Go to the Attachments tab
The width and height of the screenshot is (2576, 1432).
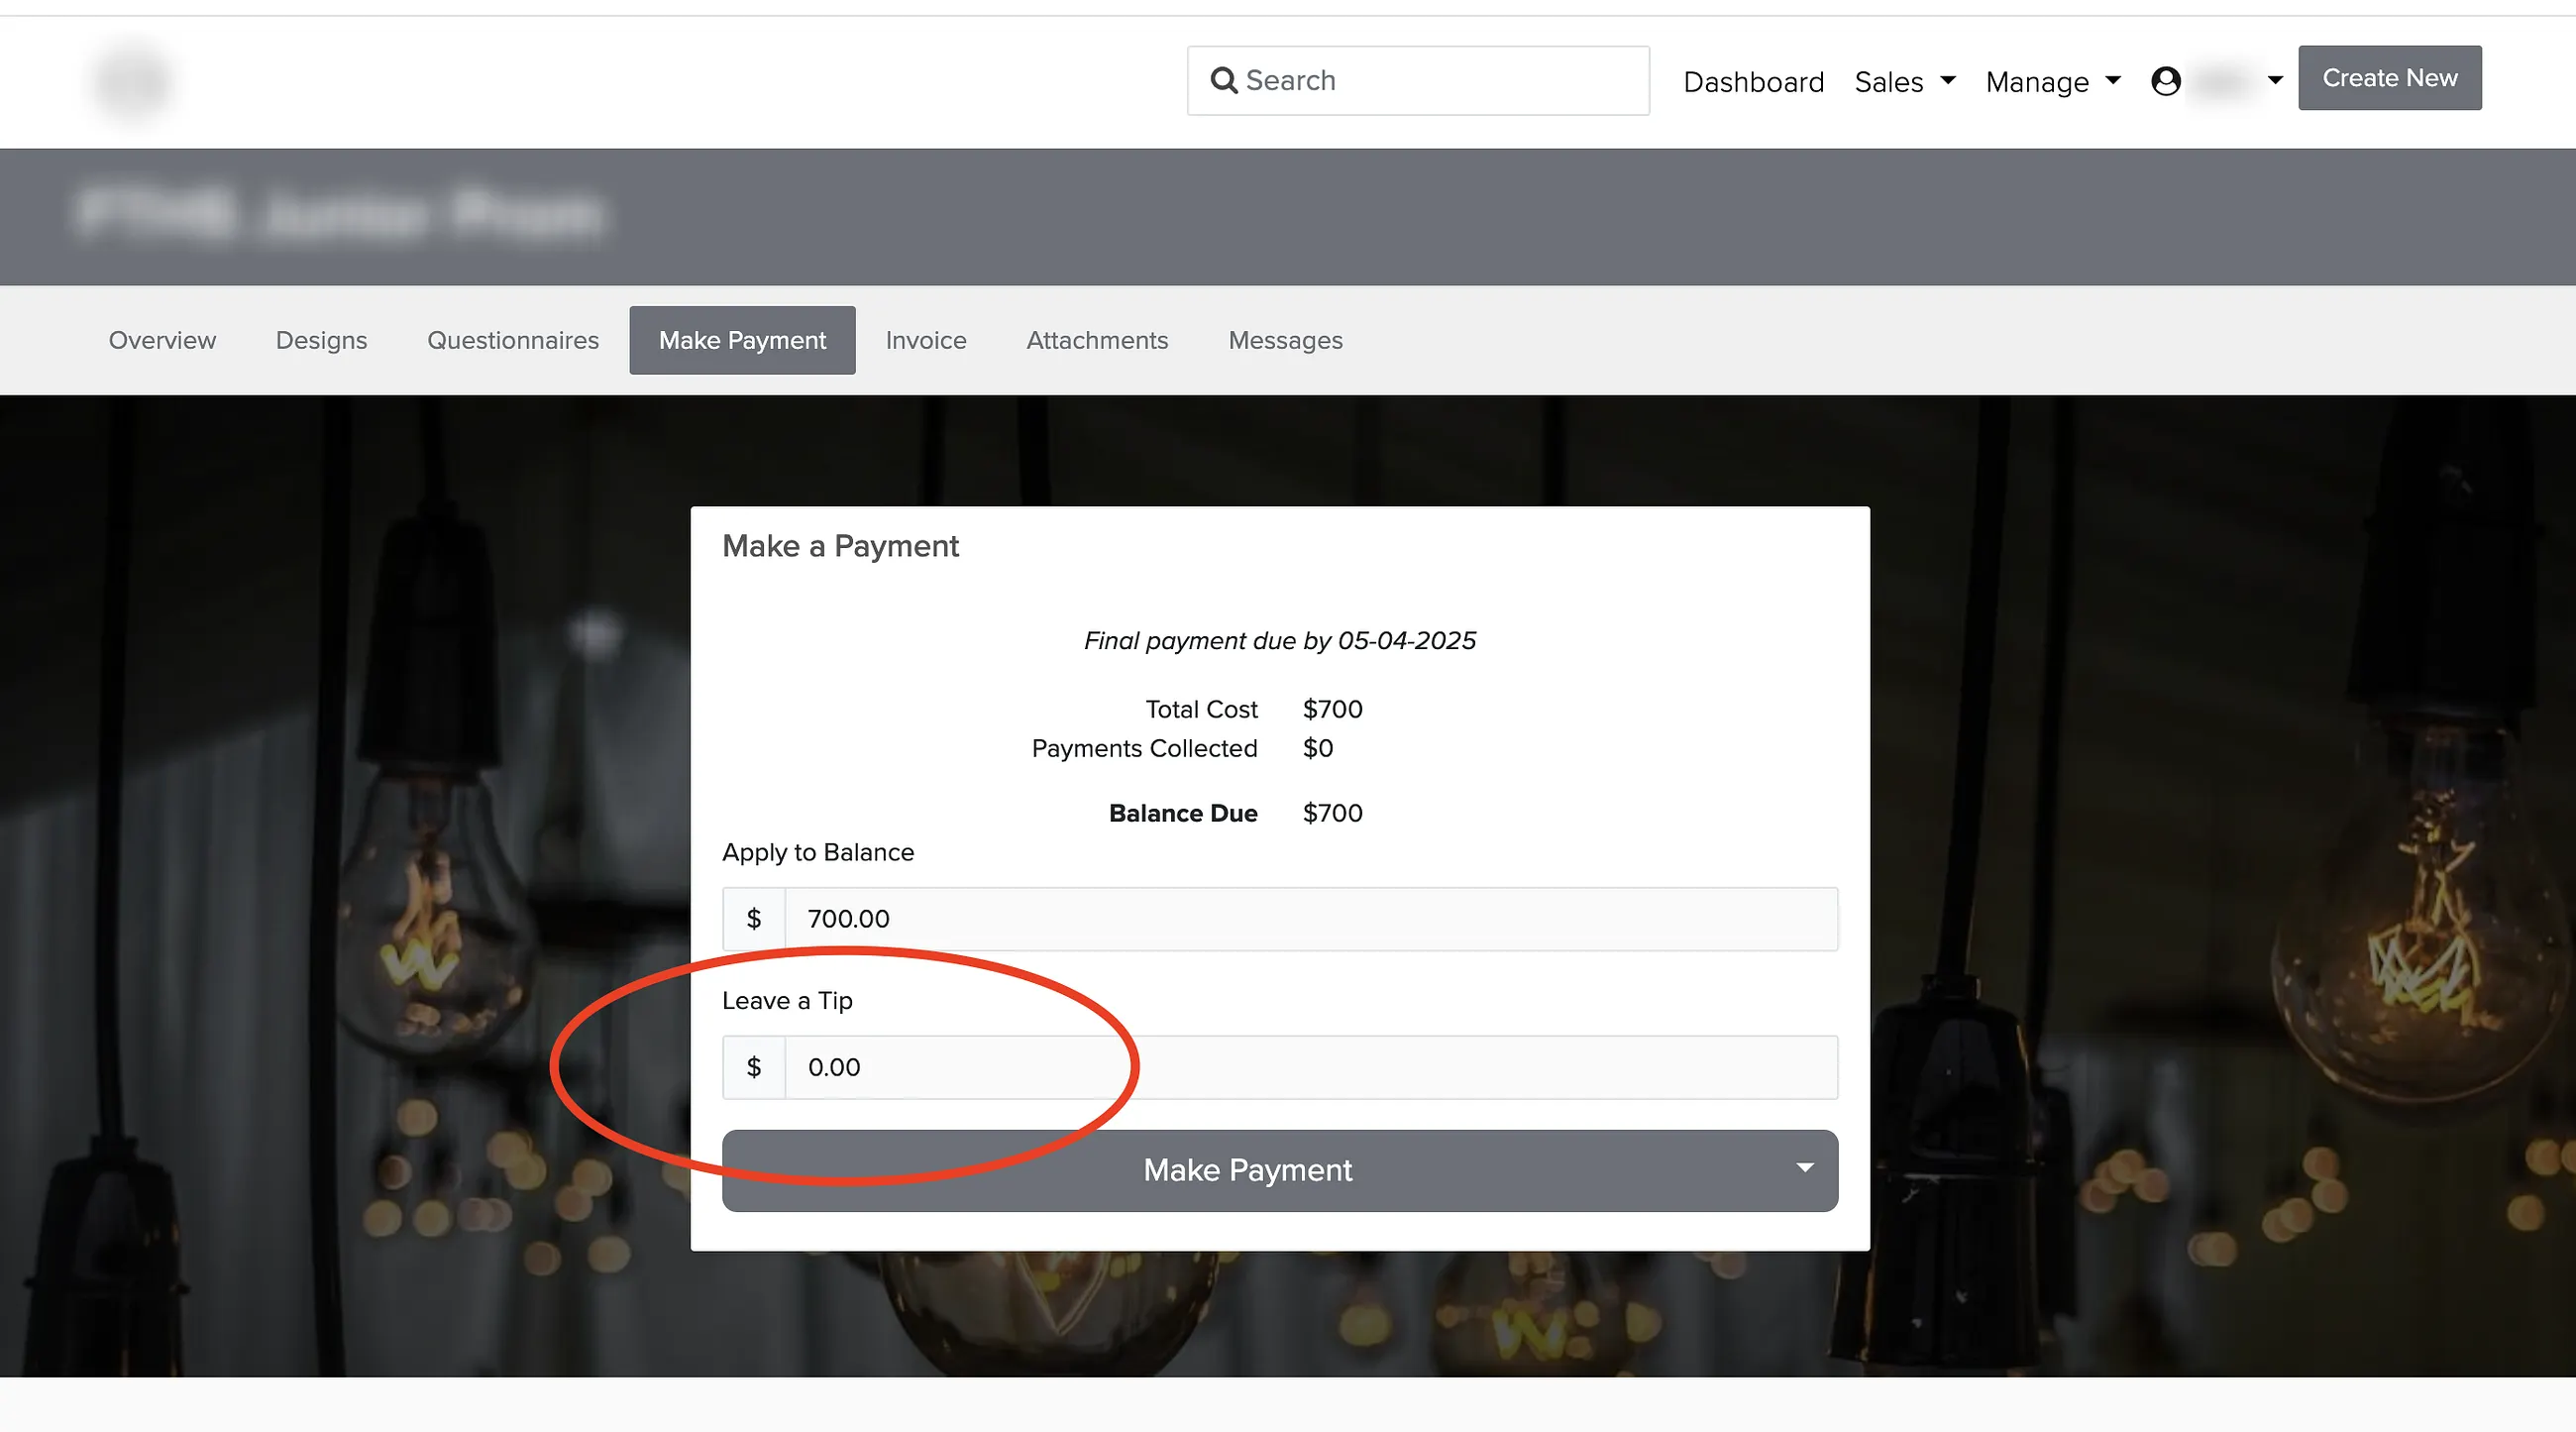[x=1097, y=340]
